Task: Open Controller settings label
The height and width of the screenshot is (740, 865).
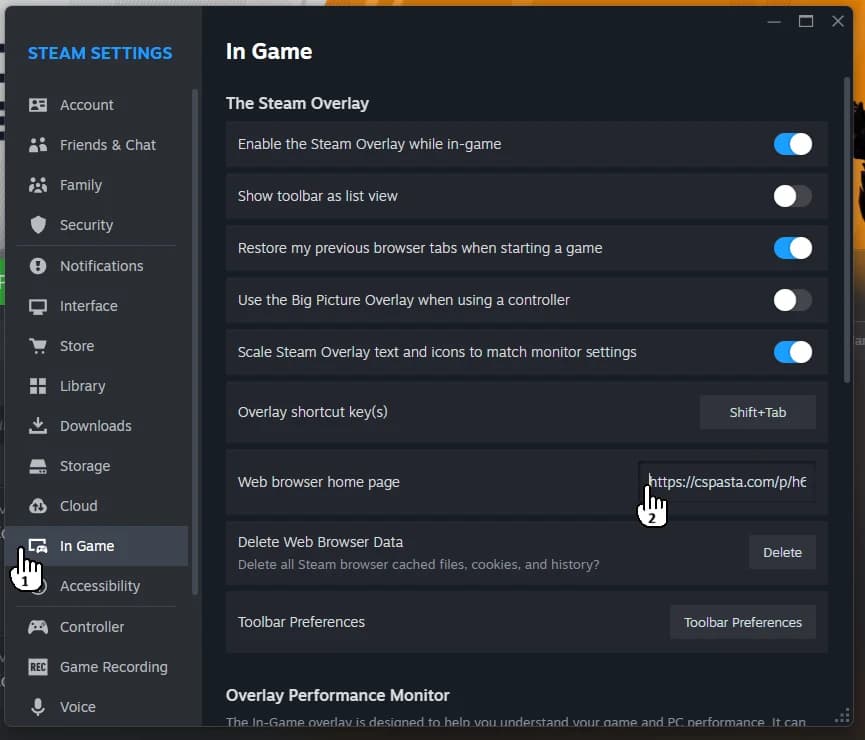Action: click(92, 627)
